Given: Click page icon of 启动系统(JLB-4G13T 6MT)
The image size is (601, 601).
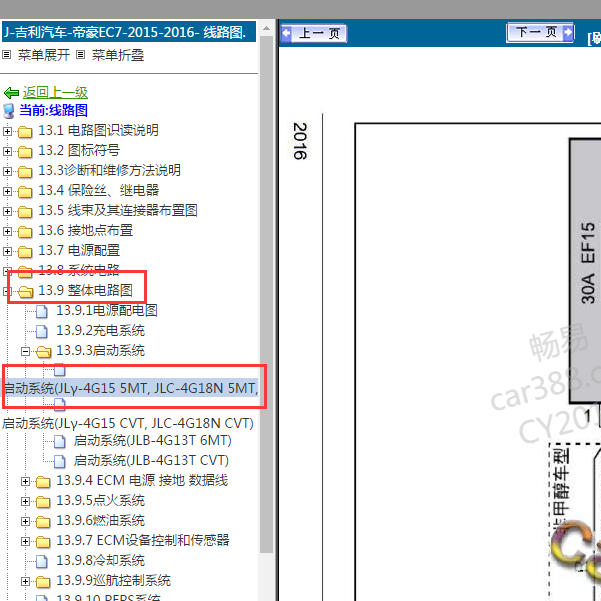Looking at the screenshot, I should pyautogui.click(x=60, y=441).
